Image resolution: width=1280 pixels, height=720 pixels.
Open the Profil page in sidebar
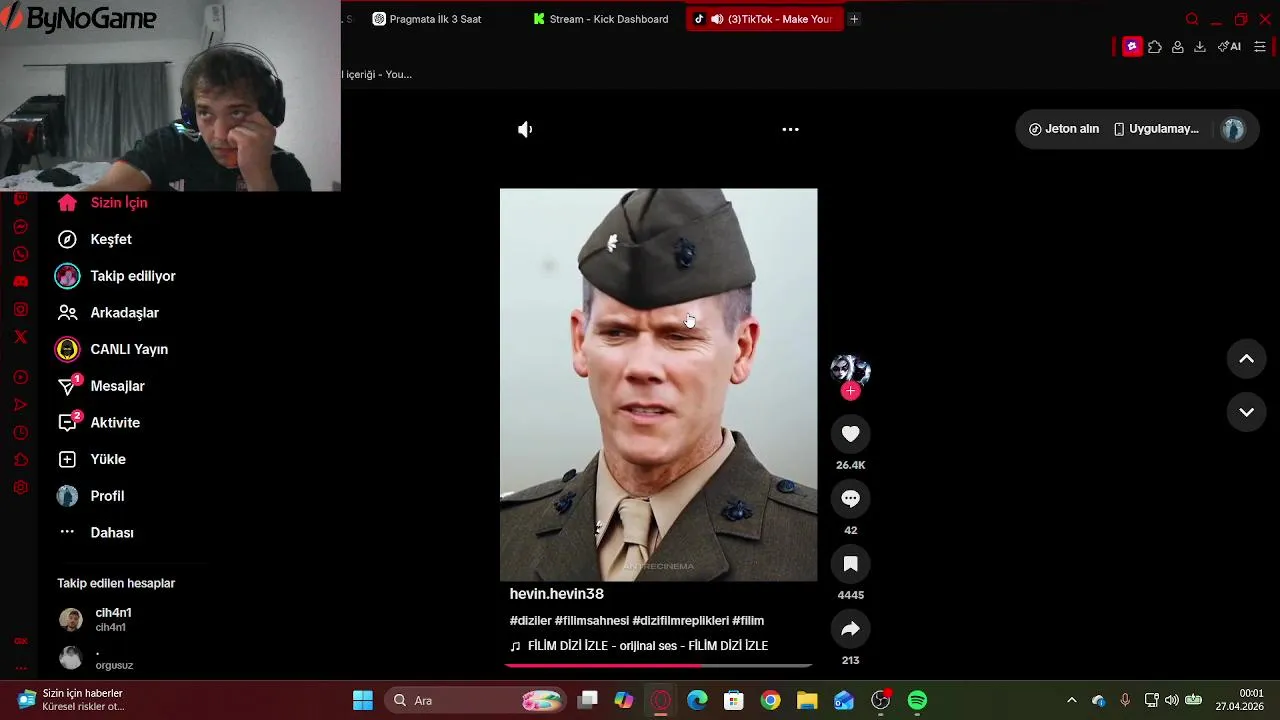pyautogui.click(x=90, y=496)
